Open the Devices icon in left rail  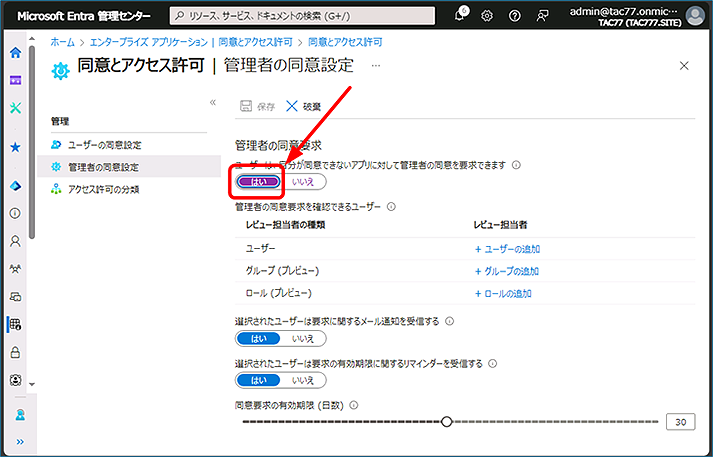click(15, 296)
